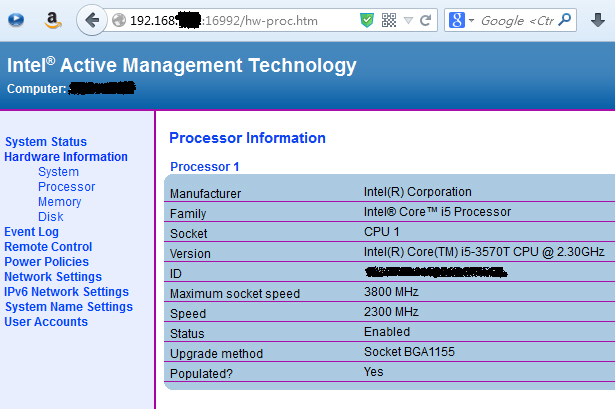Open the User Accounts link
This screenshot has width=615, height=409.
coord(46,322)
